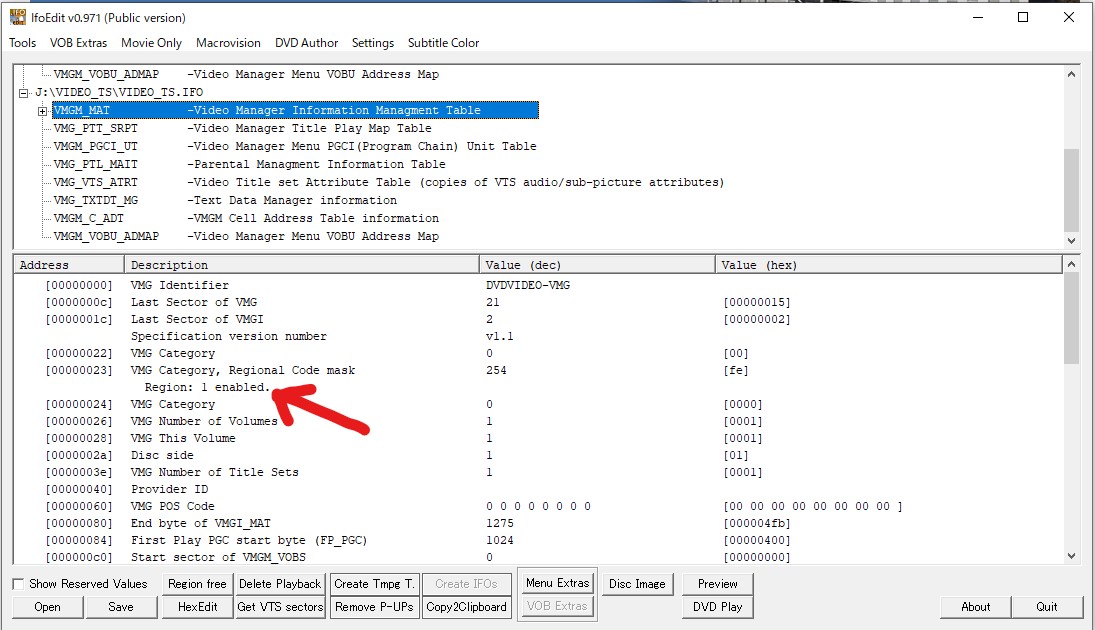Click the Value (dec) column header

coord(597,265)
